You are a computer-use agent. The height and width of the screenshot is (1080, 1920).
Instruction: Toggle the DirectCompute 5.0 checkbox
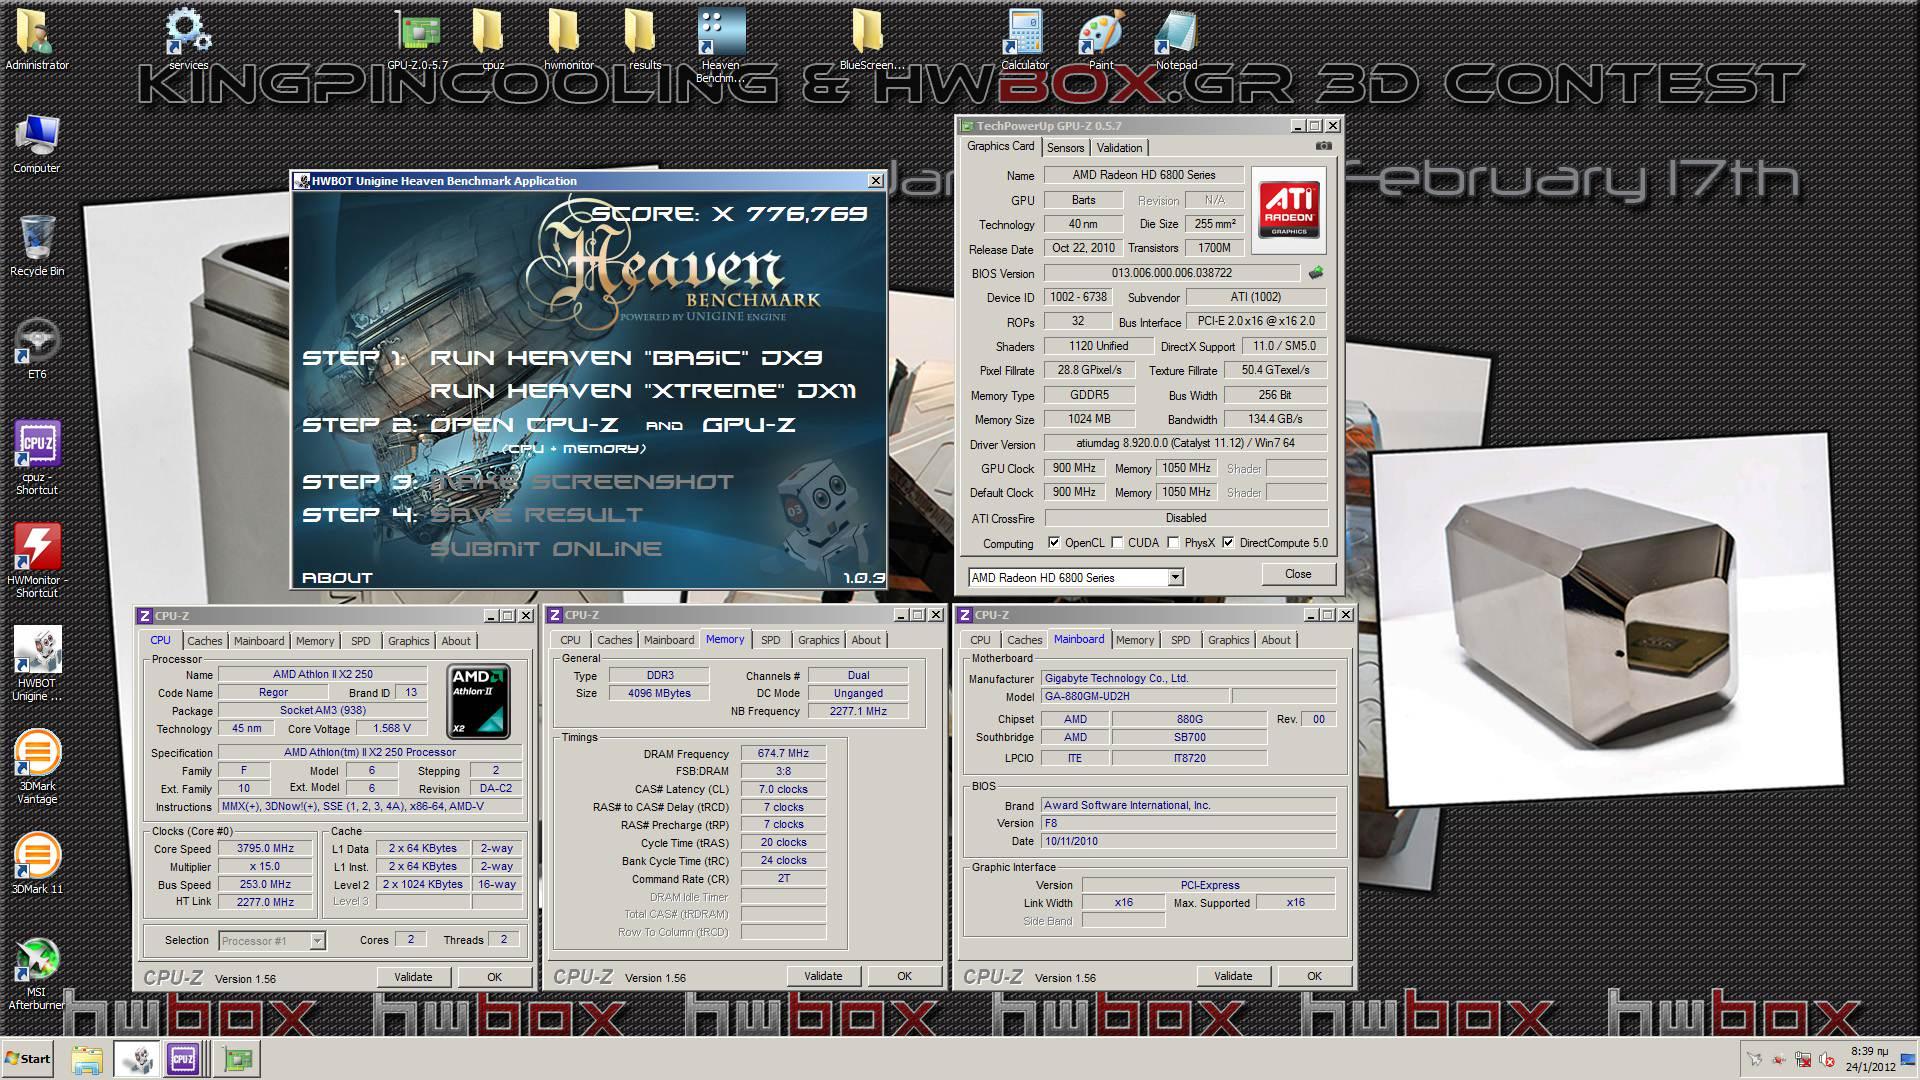tap(1228, 543)
